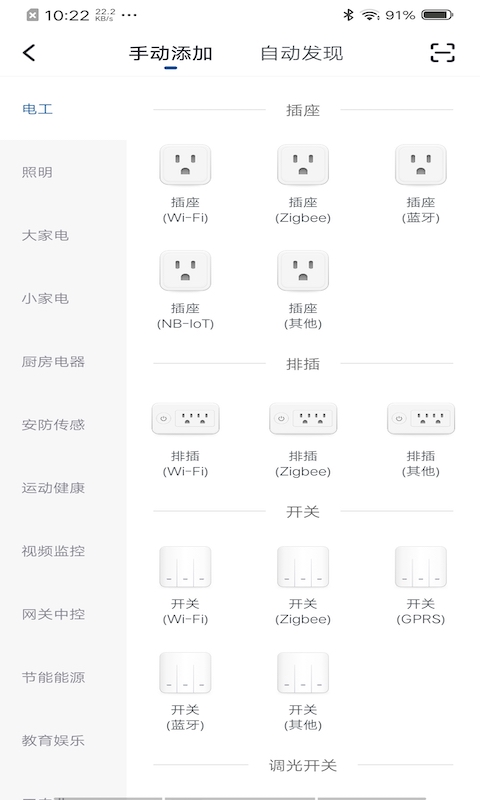Tap the back arrow icon
480x800 pixels.
[x=29, y=53]
